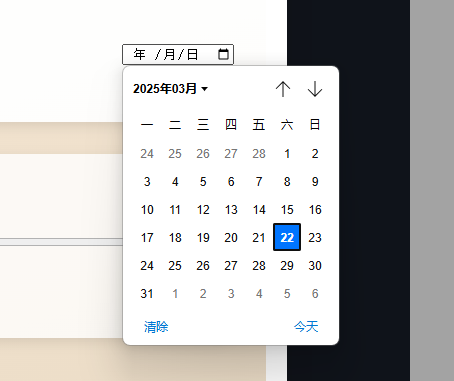Choose date 23 in the calendar
The image size is (454, 381).
(315, 238)
